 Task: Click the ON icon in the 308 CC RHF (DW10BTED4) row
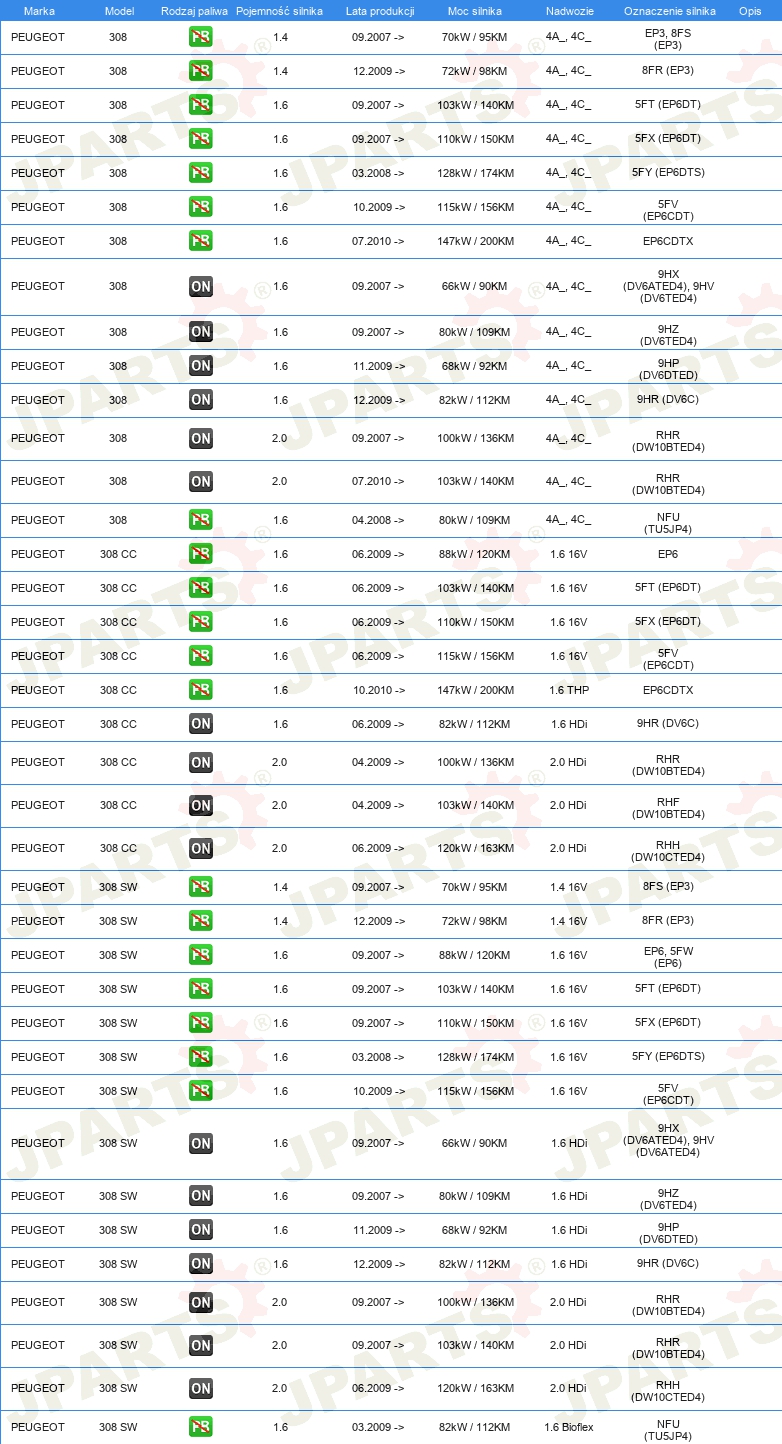pos(201,806)
